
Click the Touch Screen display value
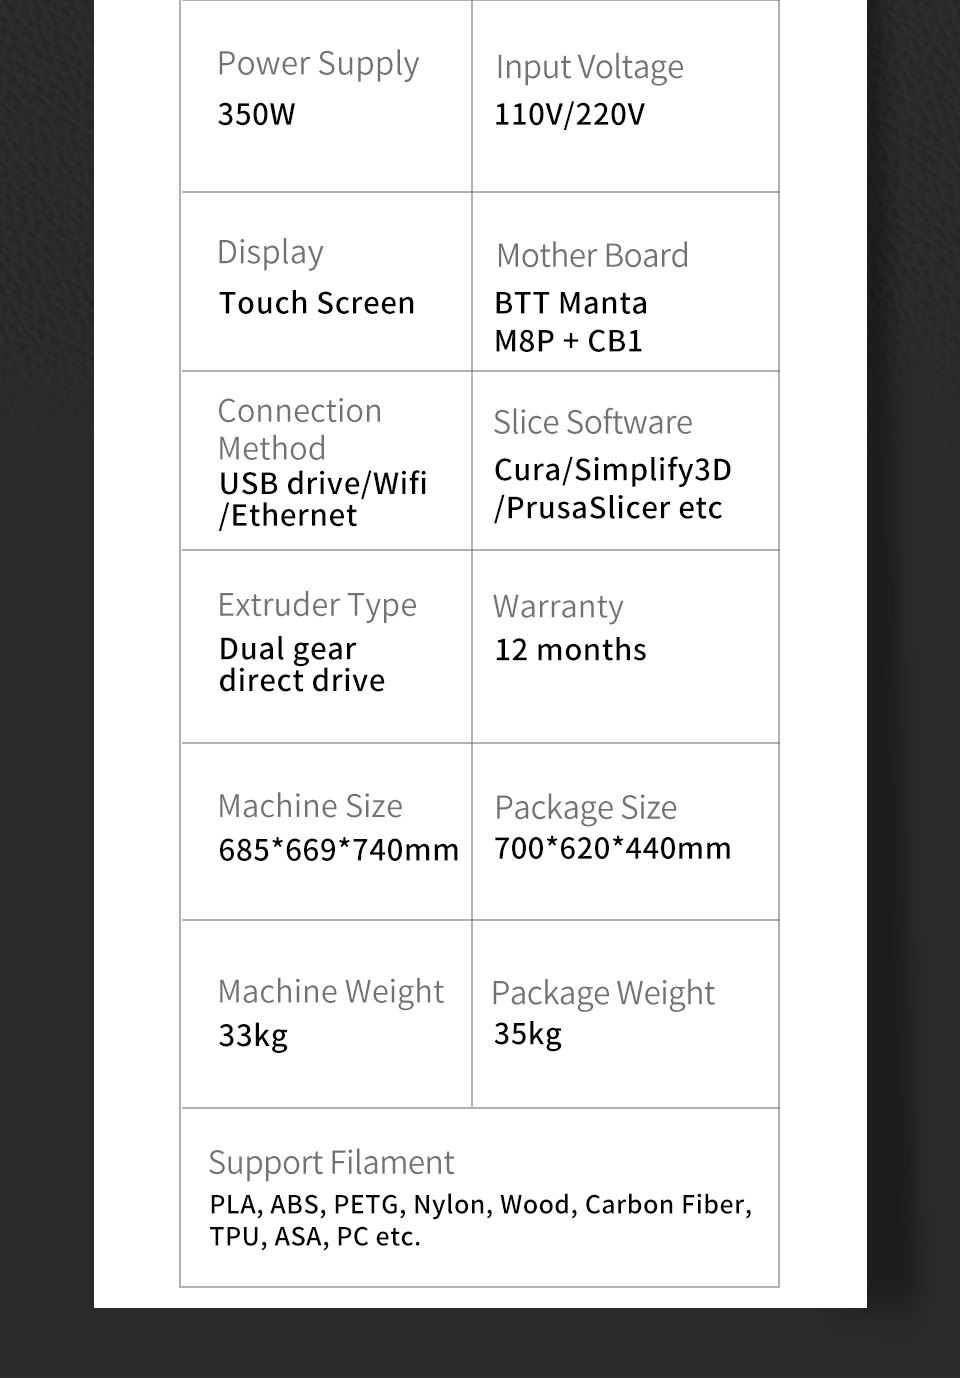tap(316, 303)
